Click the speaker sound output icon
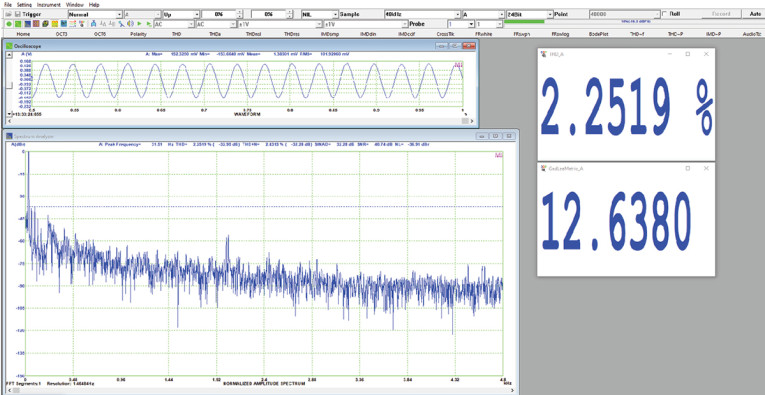This screenshot has width=765, height=395. click(130, 23)
